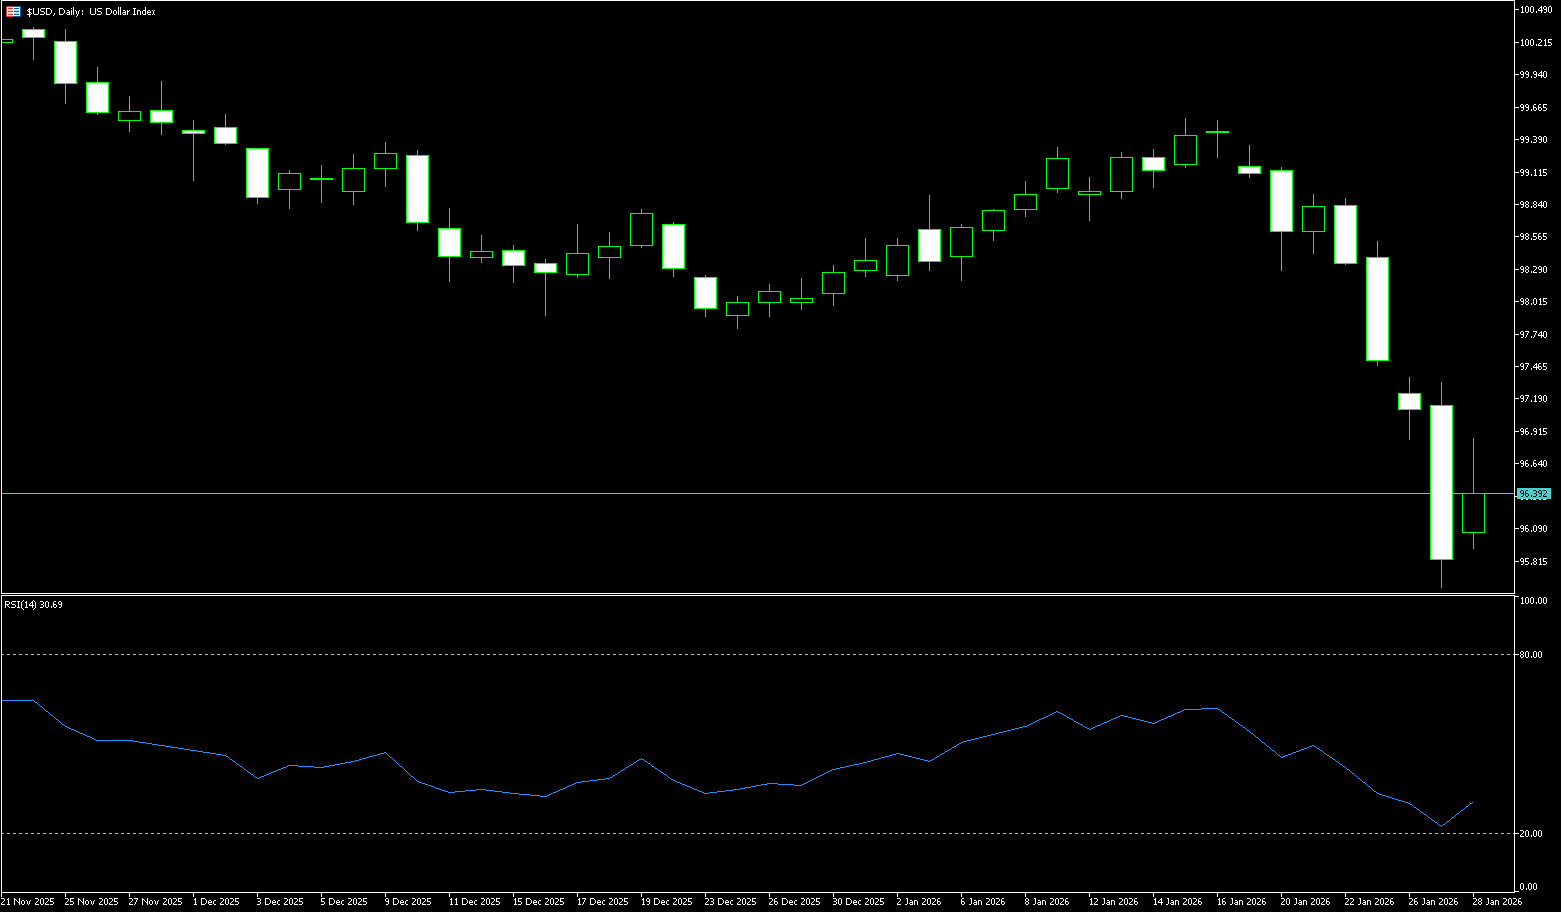Viewport: 1561px width, 912px height.
Task: Click the 2 Jan 2026 date label
Action: 917,902
